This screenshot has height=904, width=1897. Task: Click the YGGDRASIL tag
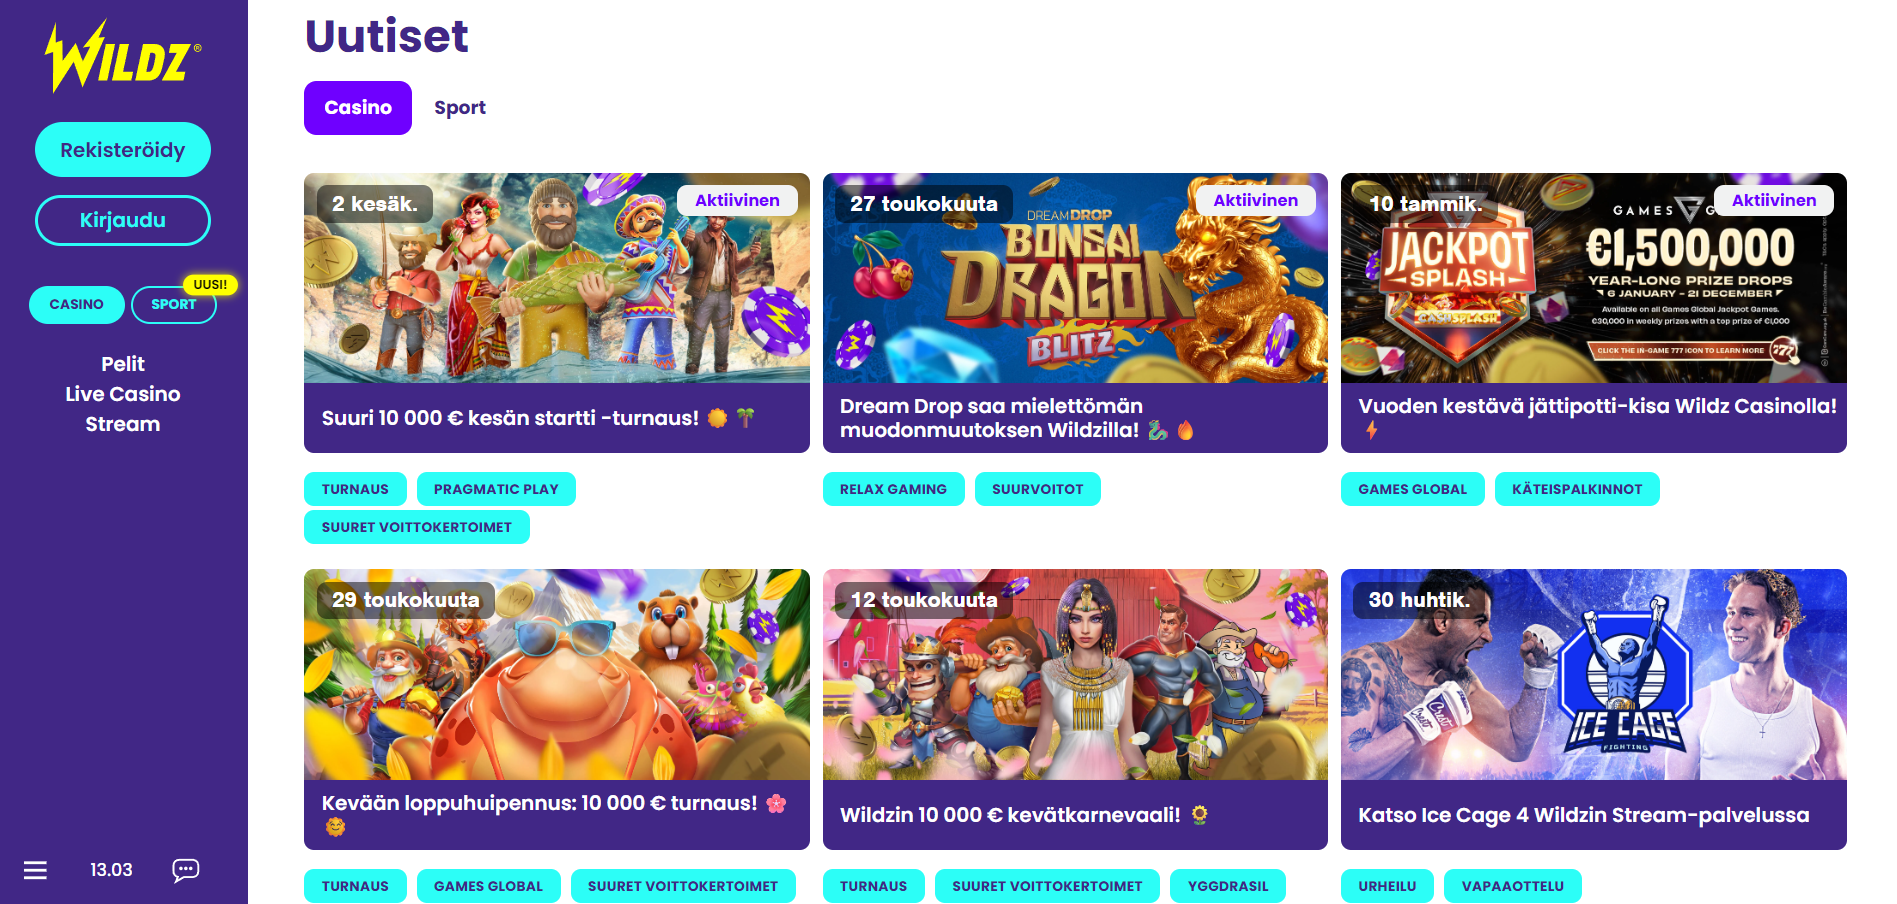[x=1228, y=886]
